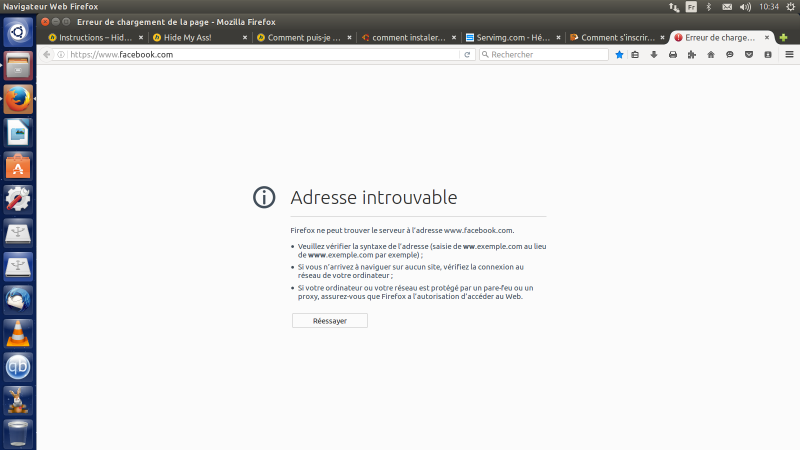Launch the LibreOffice document app icon
The width and height of the screenshot is (800, 450).
18,133
